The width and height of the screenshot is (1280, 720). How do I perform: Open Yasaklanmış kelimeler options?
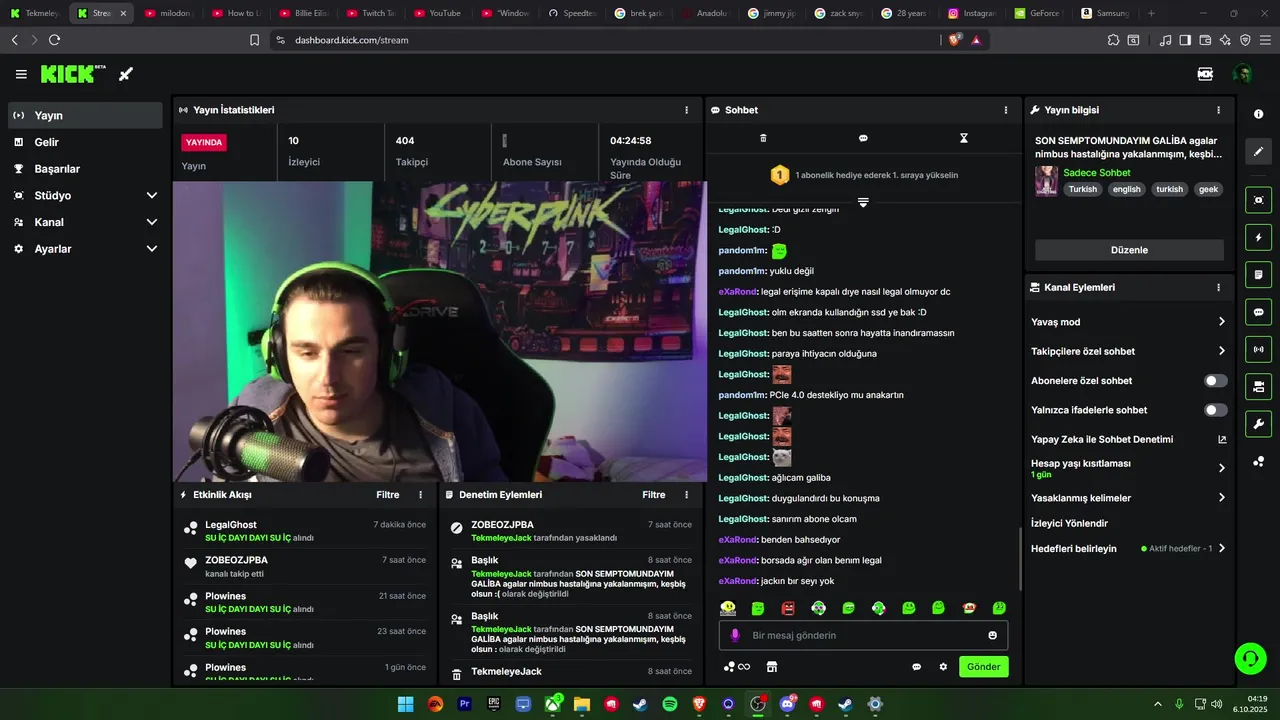tap(1221, 498)
